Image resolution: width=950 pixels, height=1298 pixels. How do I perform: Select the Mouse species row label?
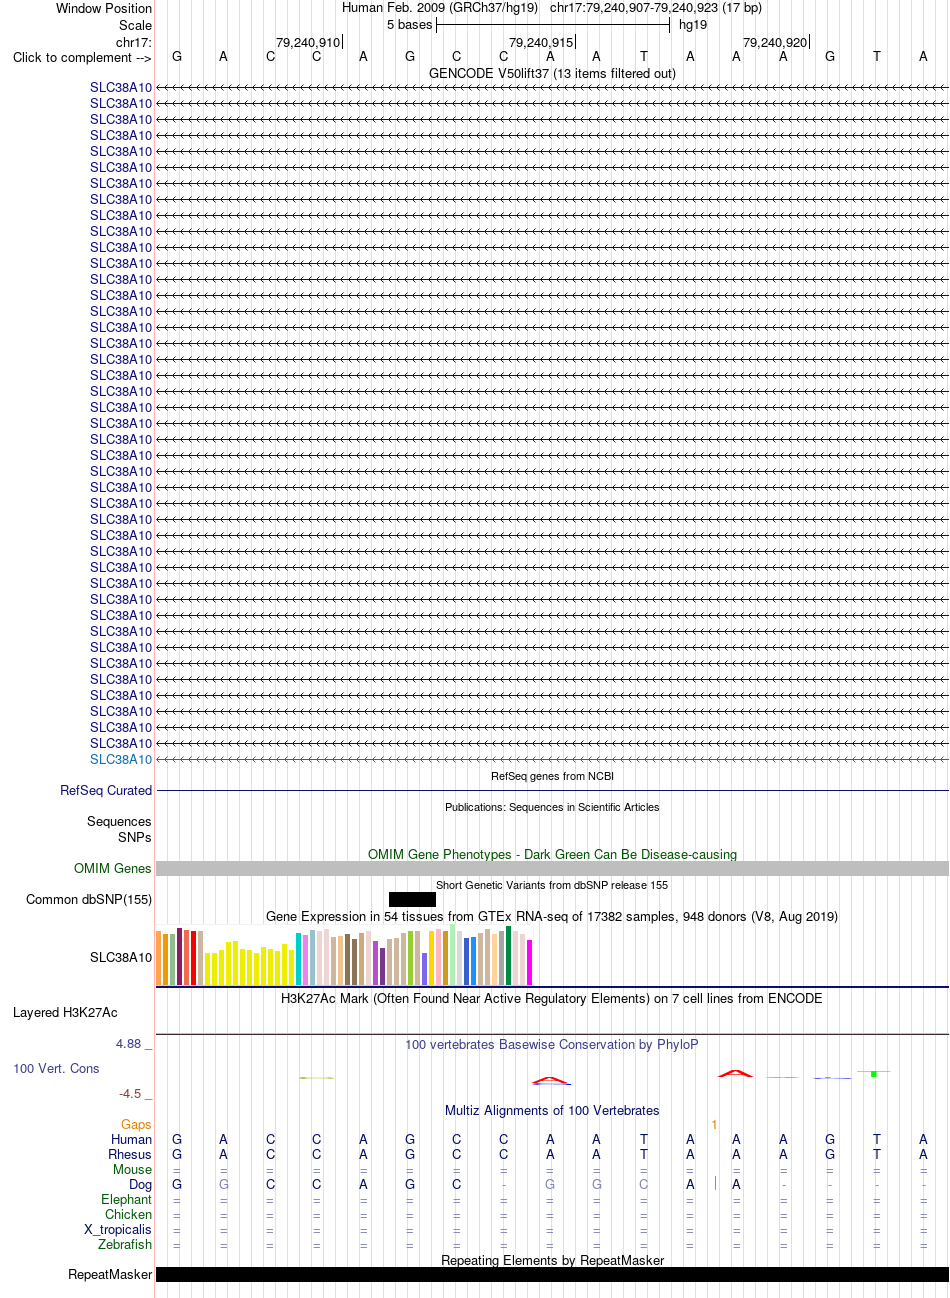(x=132, y=1169)
